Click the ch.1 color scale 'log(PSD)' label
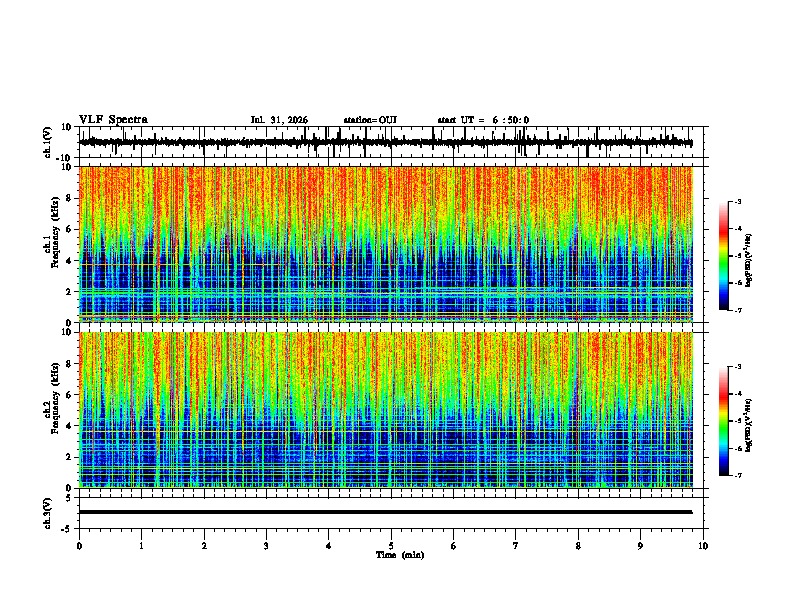Screen dimensions: 792x612 (x=749, y=260)
